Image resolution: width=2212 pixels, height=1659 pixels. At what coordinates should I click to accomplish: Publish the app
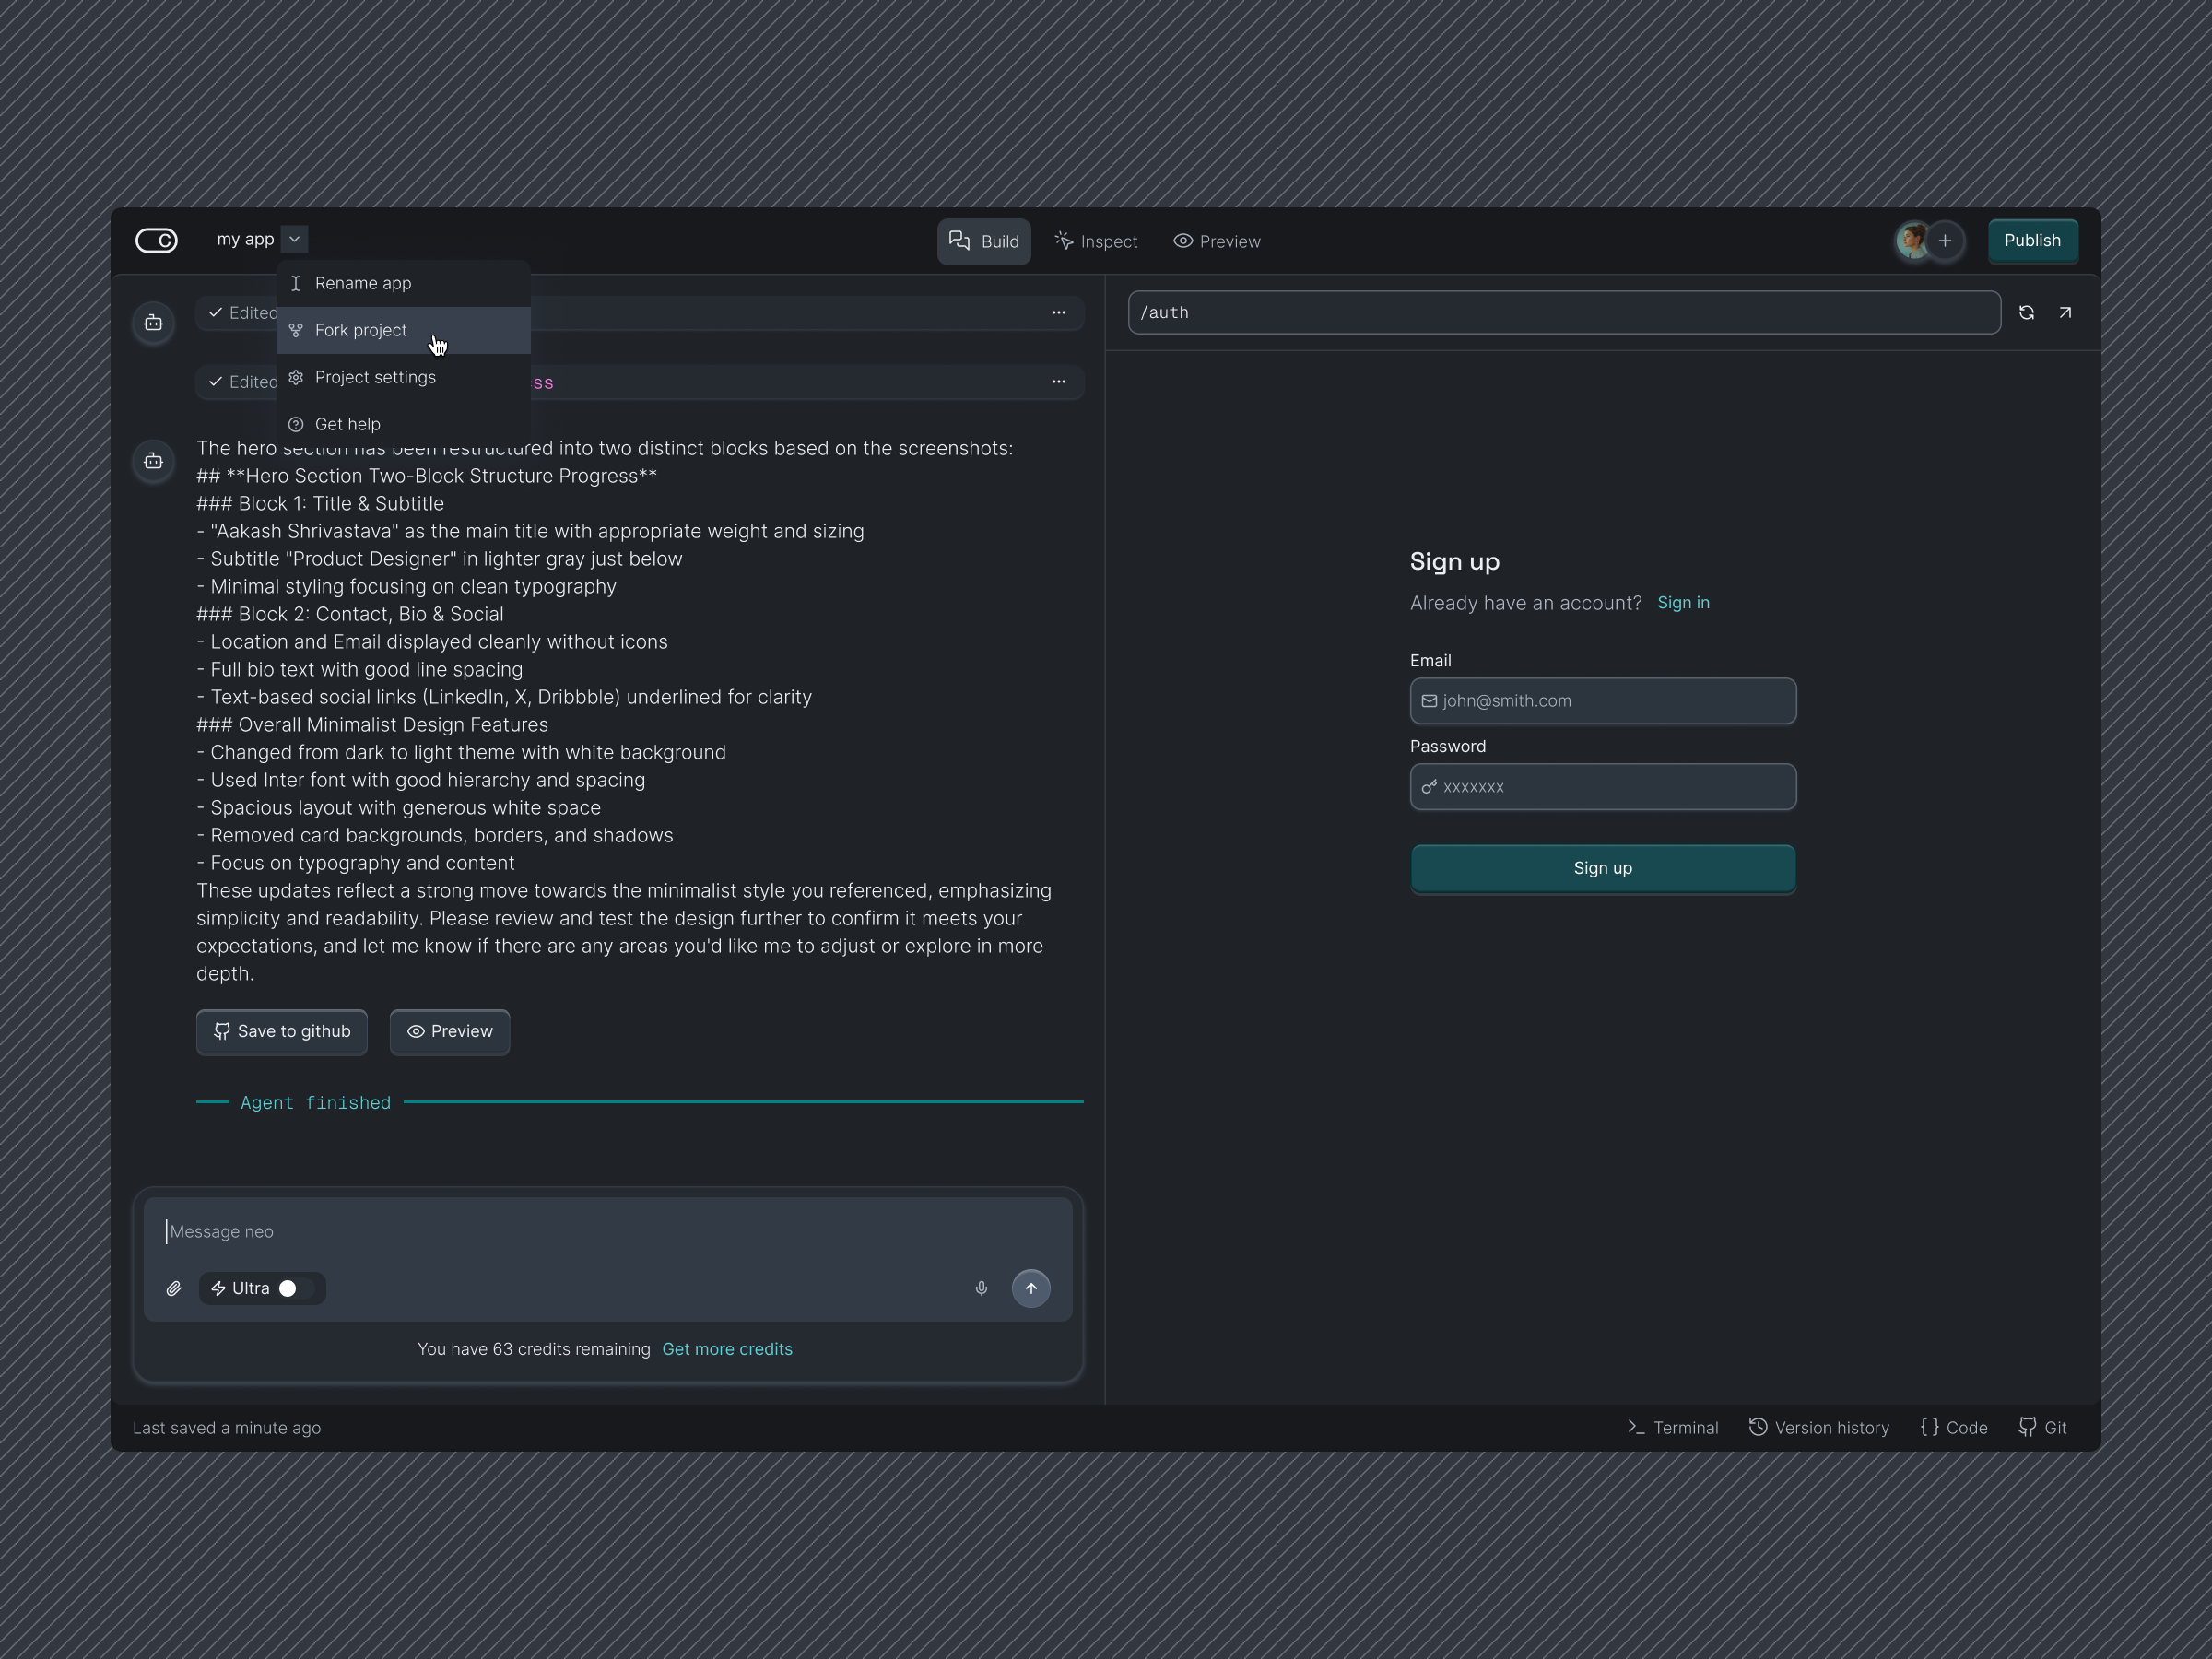click(2033, 240)
